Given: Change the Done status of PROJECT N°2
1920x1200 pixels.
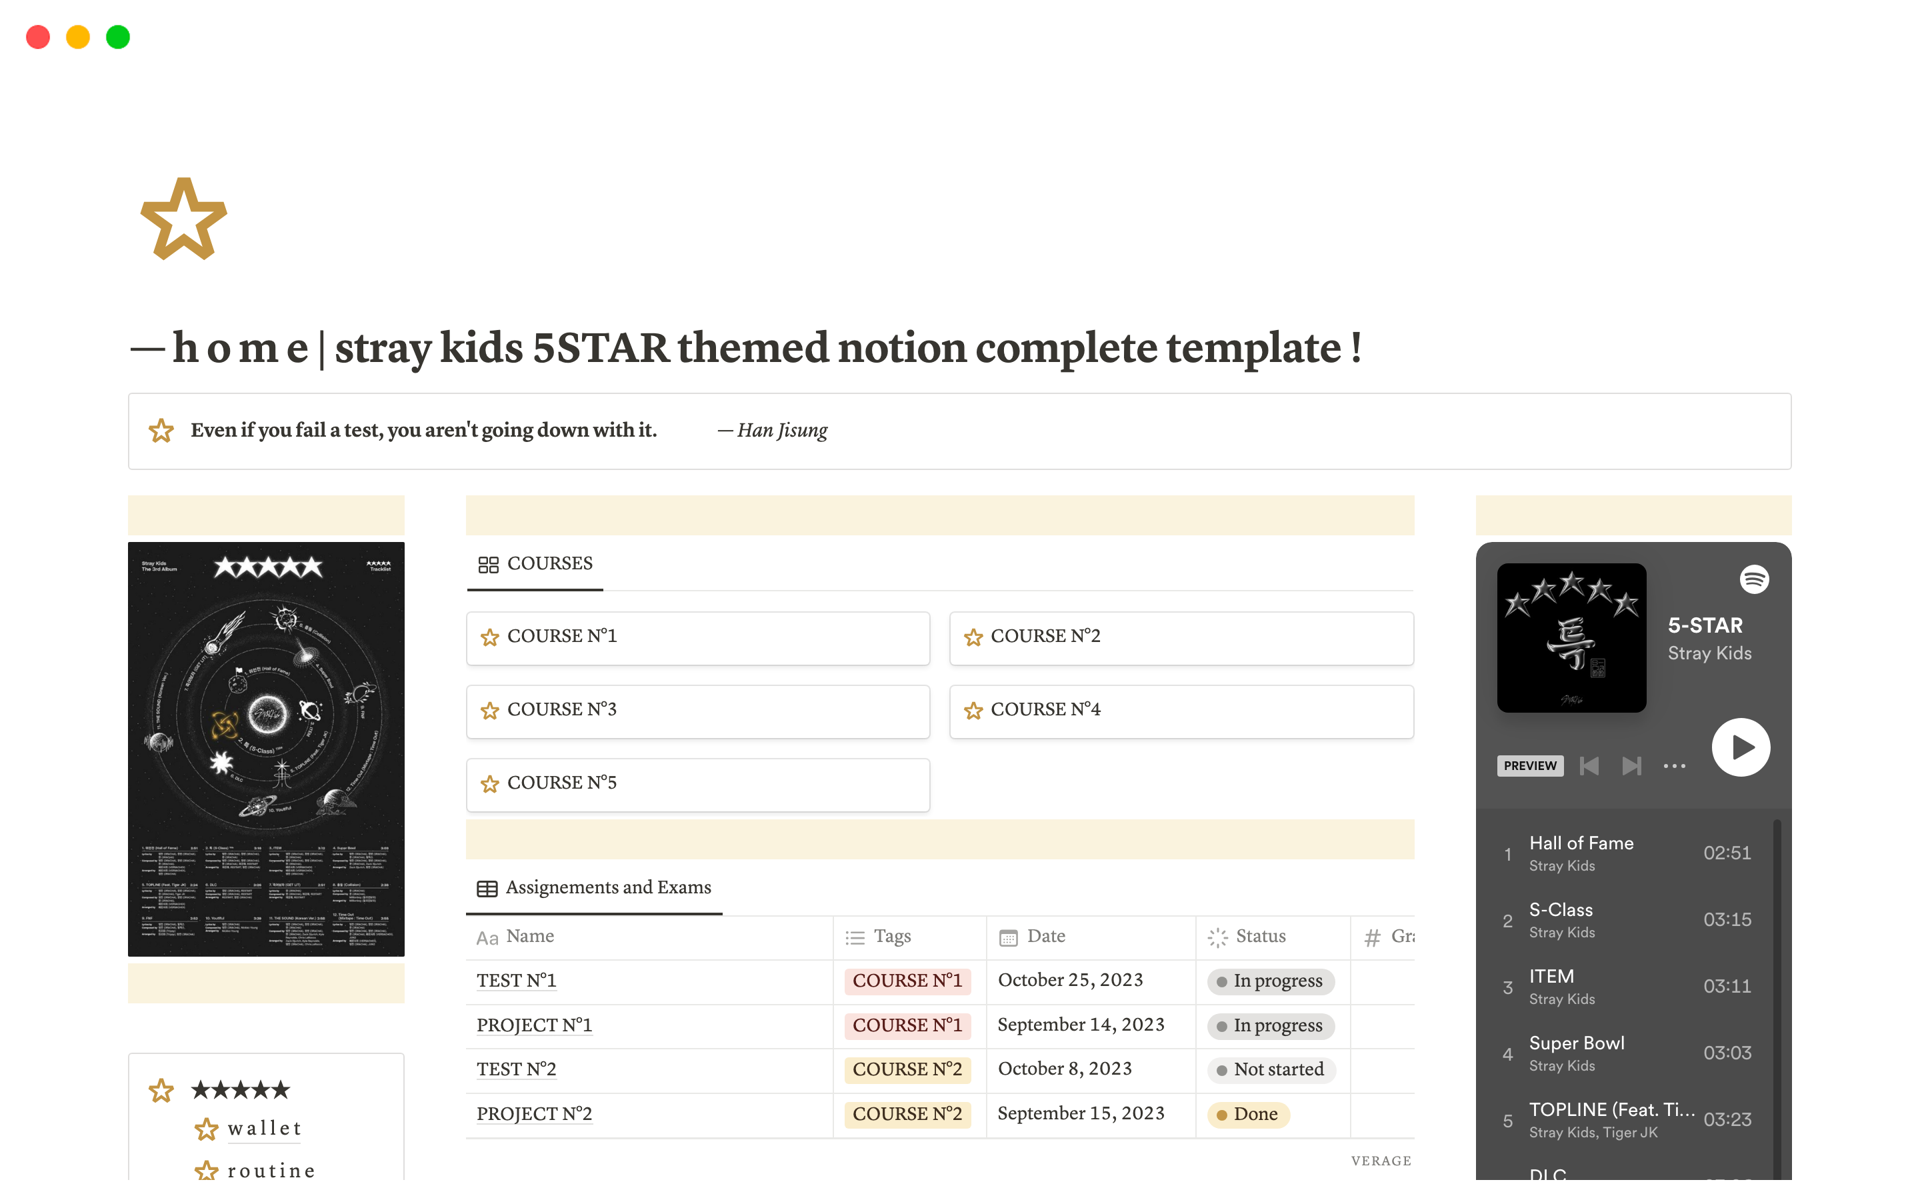Looking at the screenshot, I should (x=1248, y=1114).
